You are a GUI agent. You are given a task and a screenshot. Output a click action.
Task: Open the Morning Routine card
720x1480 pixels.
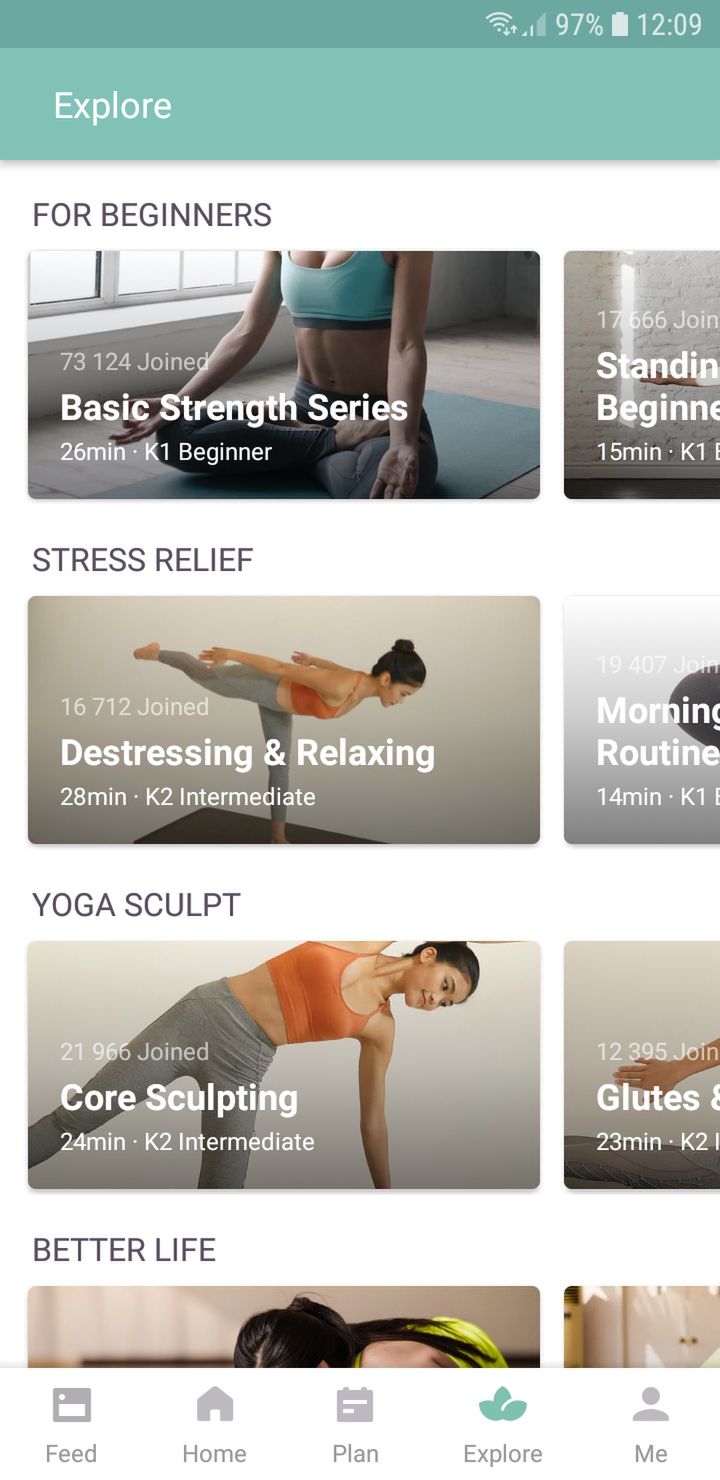tap(642, 720)
